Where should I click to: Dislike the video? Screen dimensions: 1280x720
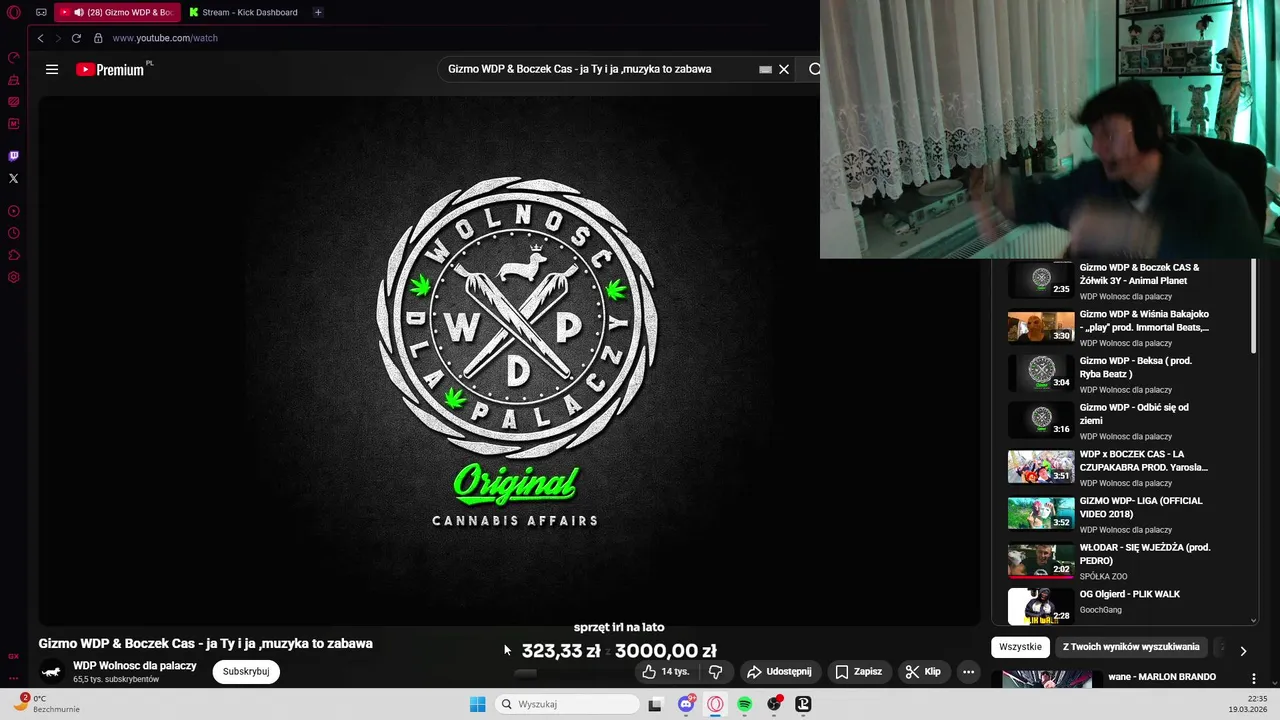tap(715, 672)
